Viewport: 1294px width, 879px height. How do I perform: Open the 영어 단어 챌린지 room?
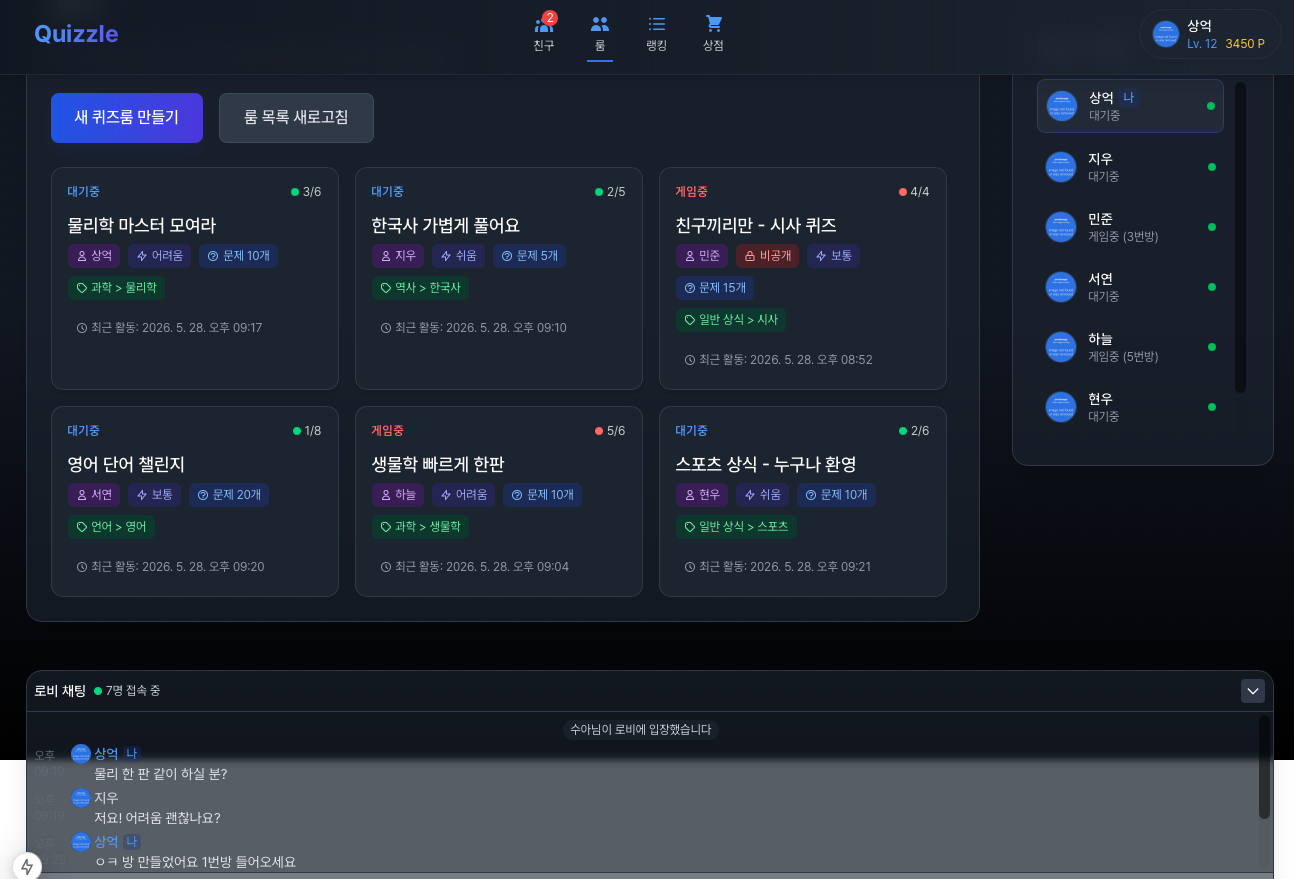click(x=195, y=501)
